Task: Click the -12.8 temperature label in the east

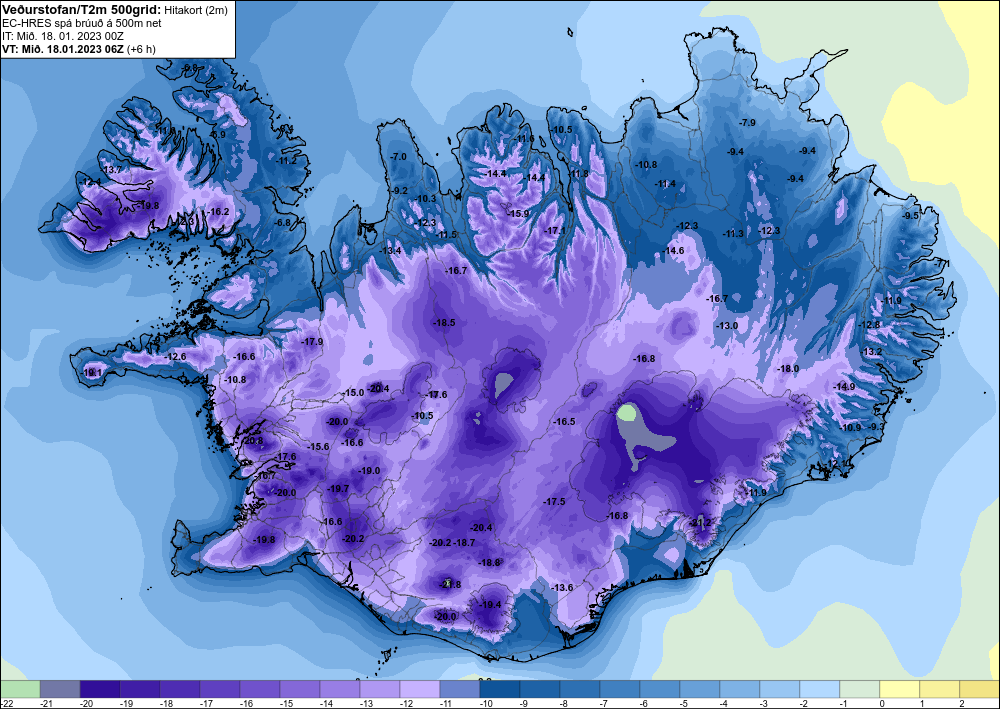Action: [x=869, y=325]
